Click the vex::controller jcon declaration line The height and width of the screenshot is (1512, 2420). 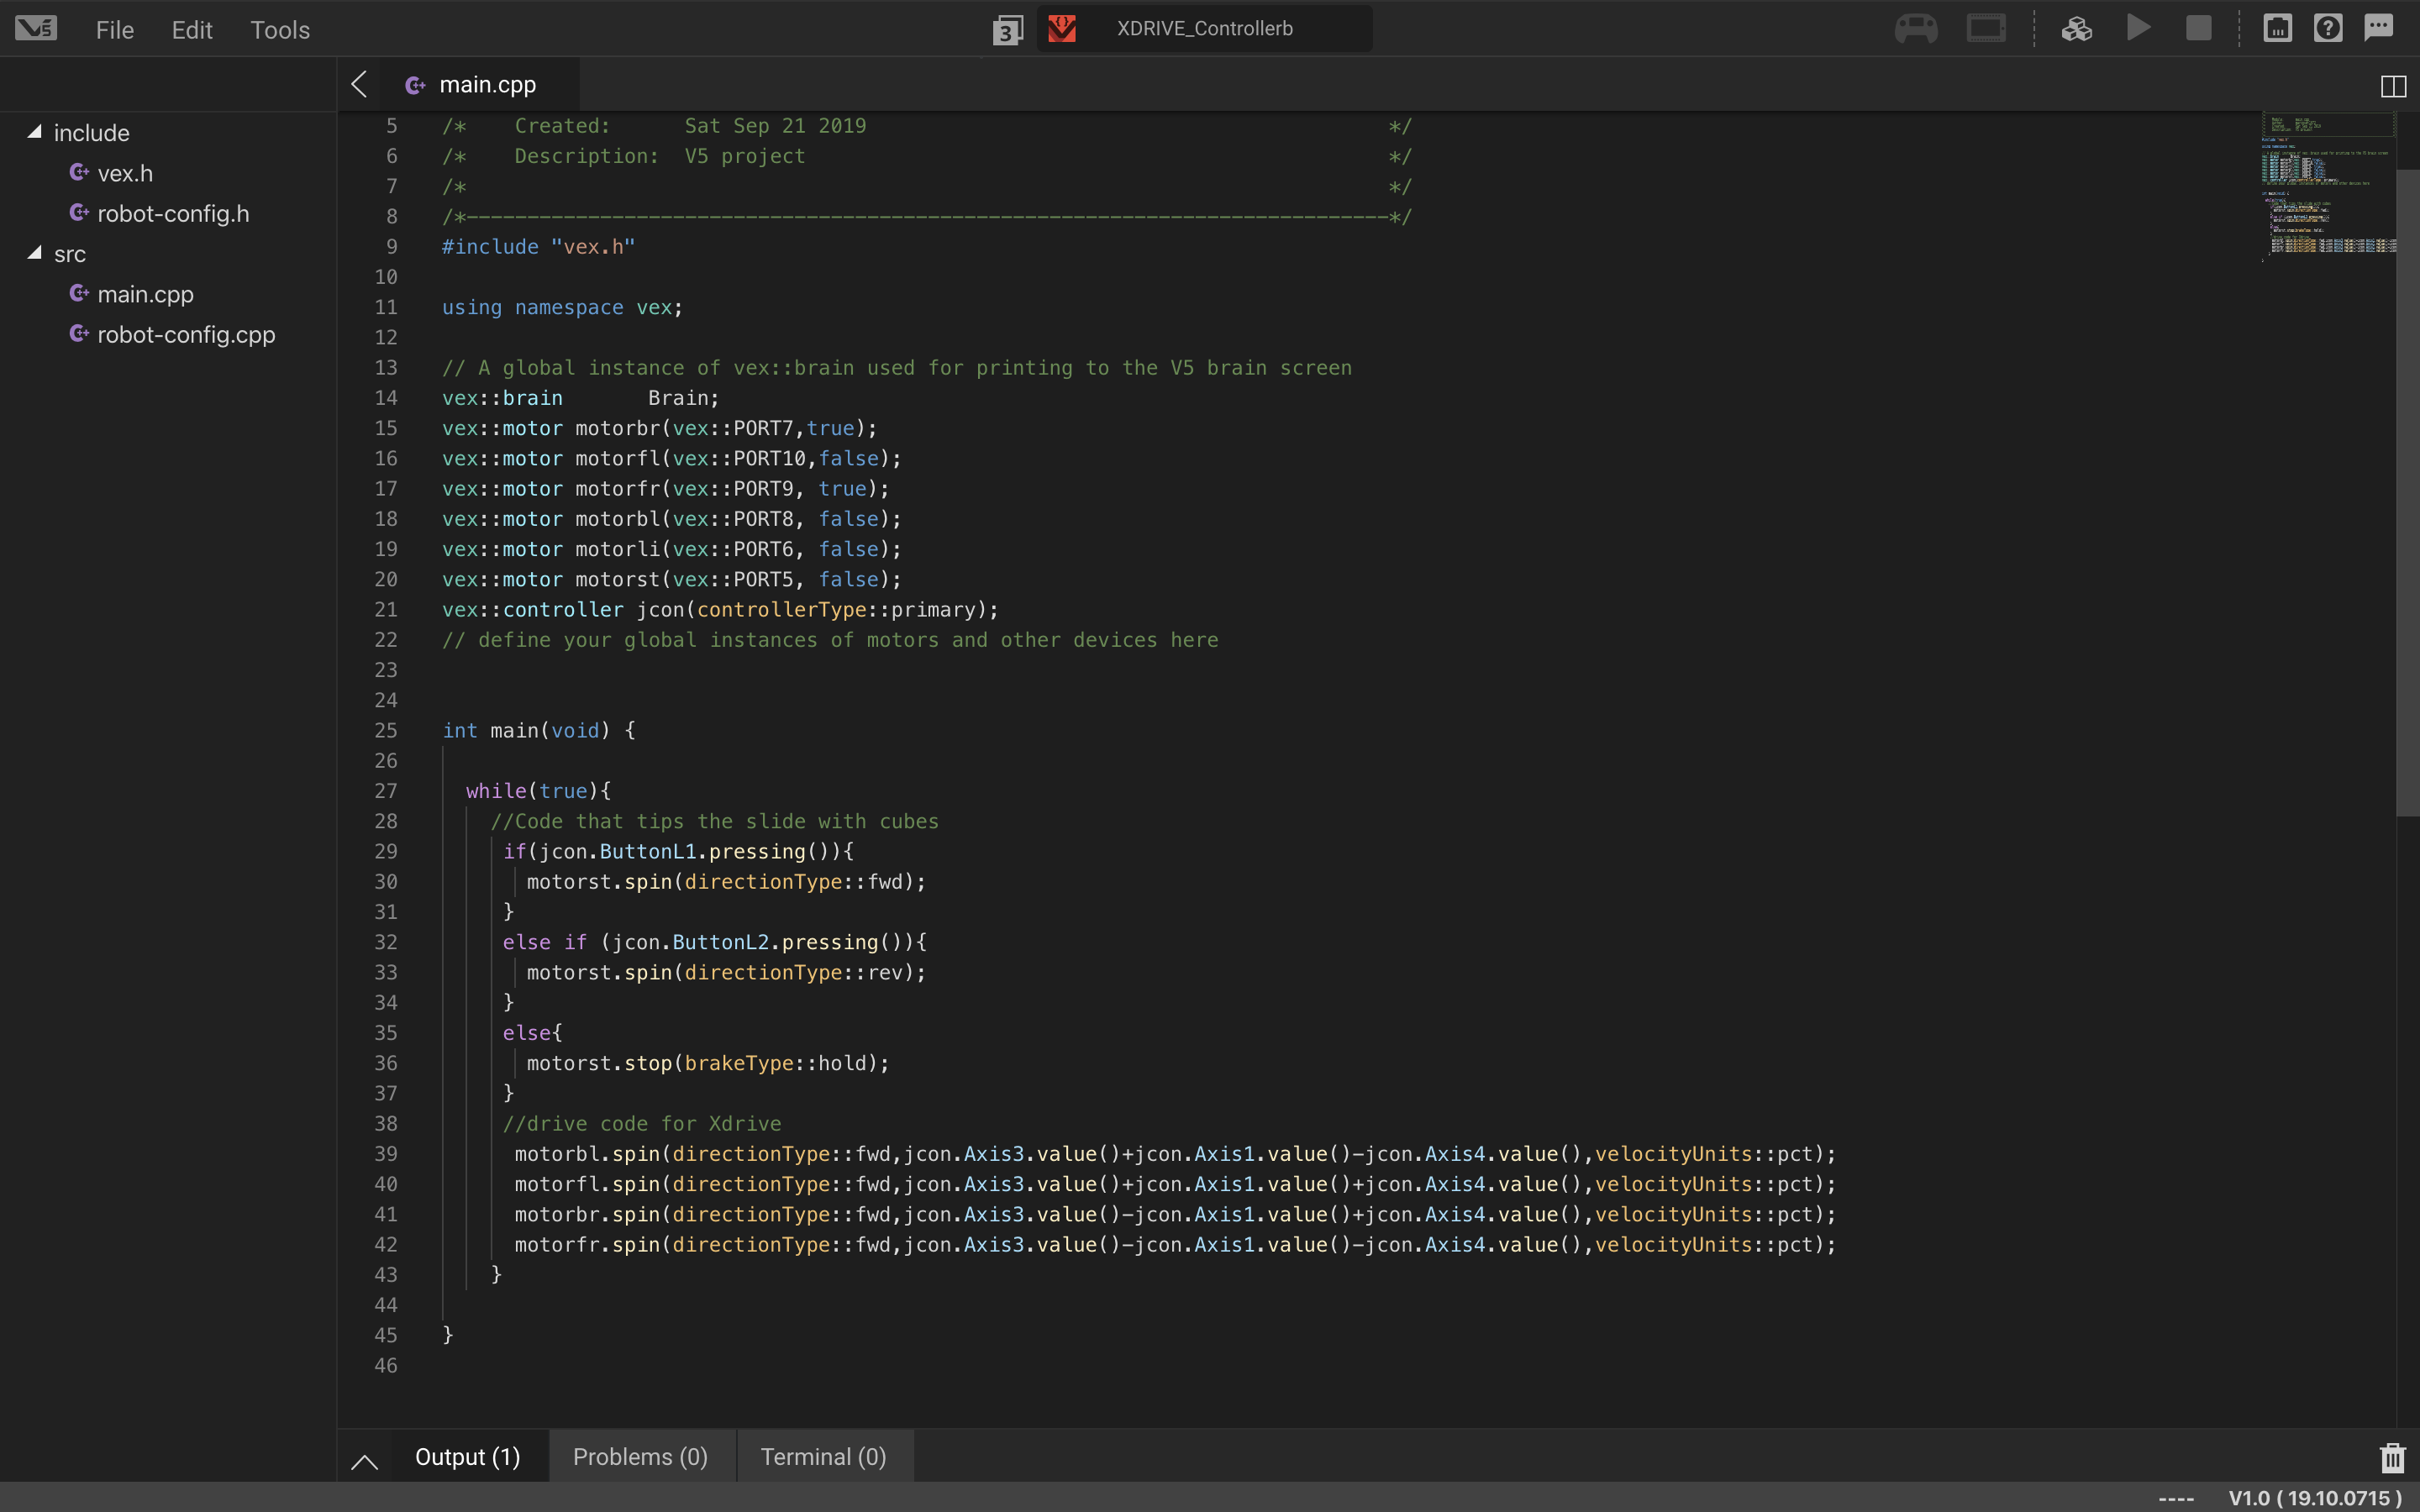point(720,609)
